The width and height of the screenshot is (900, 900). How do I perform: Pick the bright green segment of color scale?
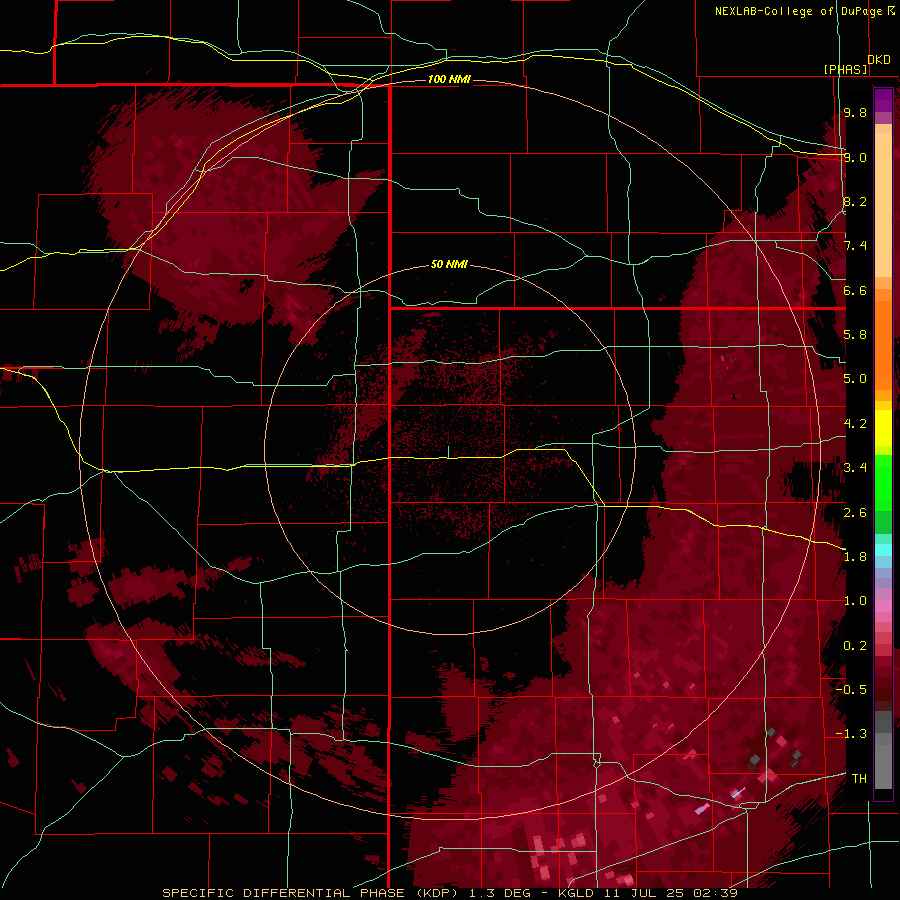coord(883,483)
